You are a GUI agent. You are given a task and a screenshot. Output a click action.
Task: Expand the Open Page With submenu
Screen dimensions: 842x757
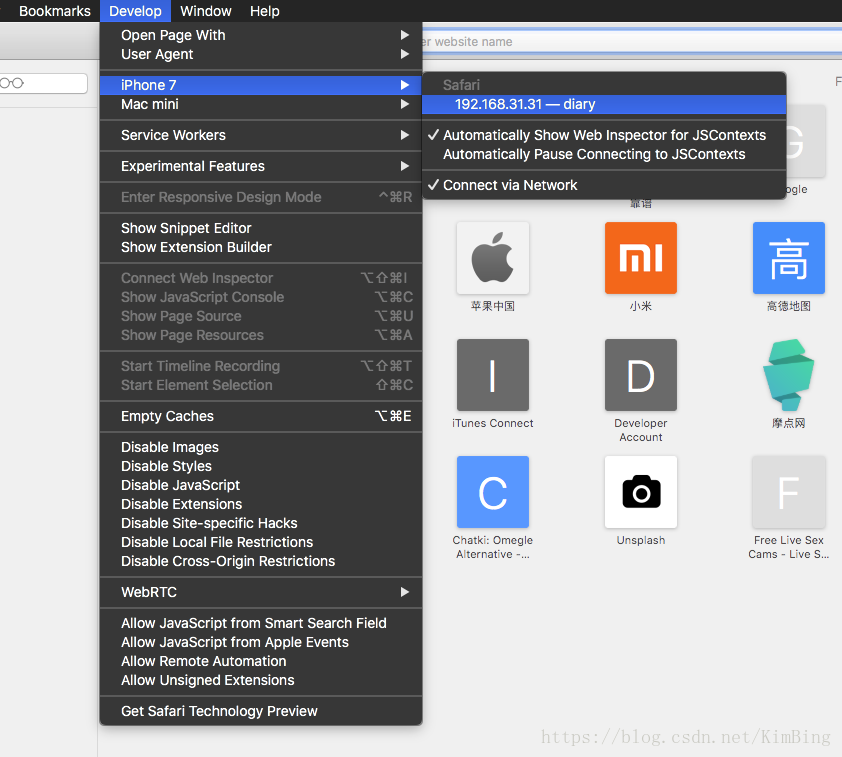click(x=261, y=35)
